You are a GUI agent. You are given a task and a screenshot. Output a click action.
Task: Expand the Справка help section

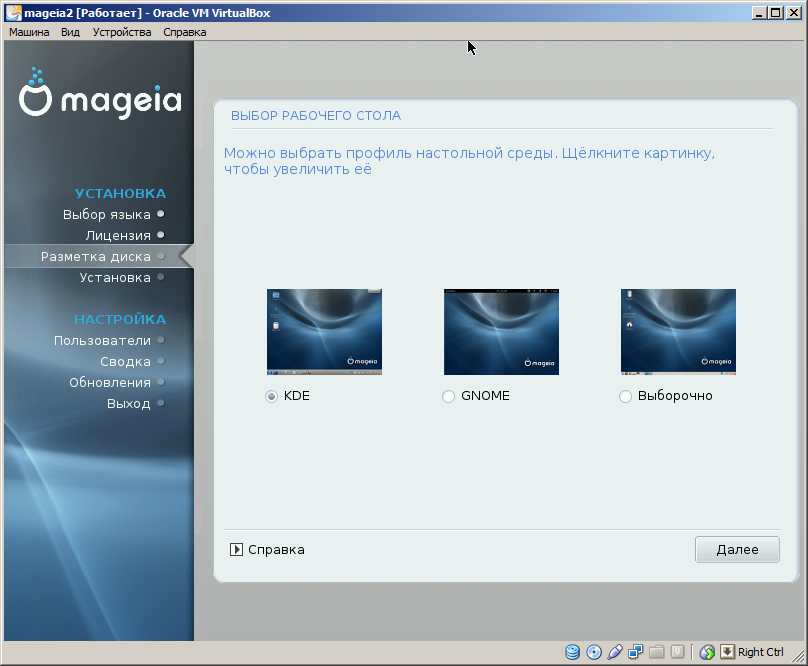click(x=237, y=549)
